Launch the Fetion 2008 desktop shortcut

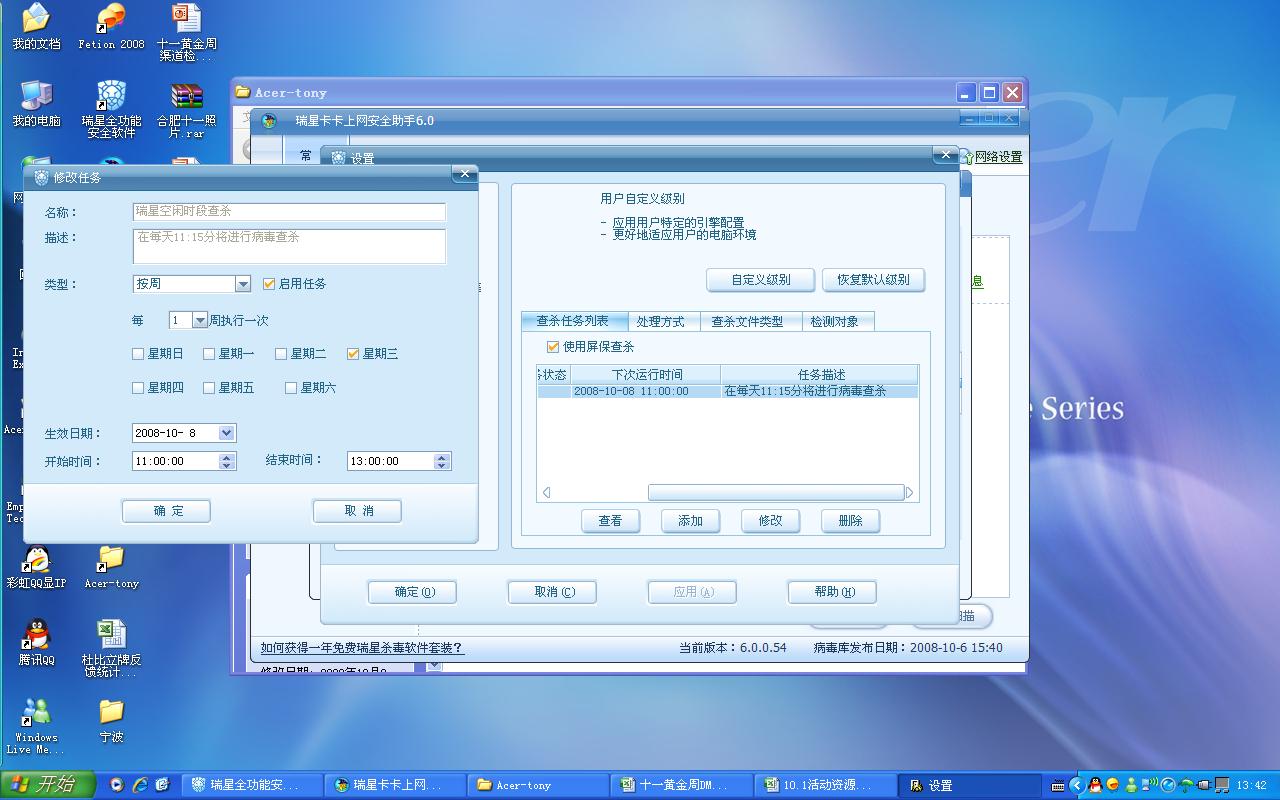coord(111,26)
